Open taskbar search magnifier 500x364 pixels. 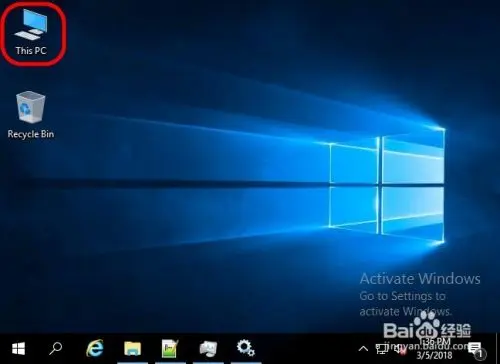pyautogui.click(x=56, y=349)
